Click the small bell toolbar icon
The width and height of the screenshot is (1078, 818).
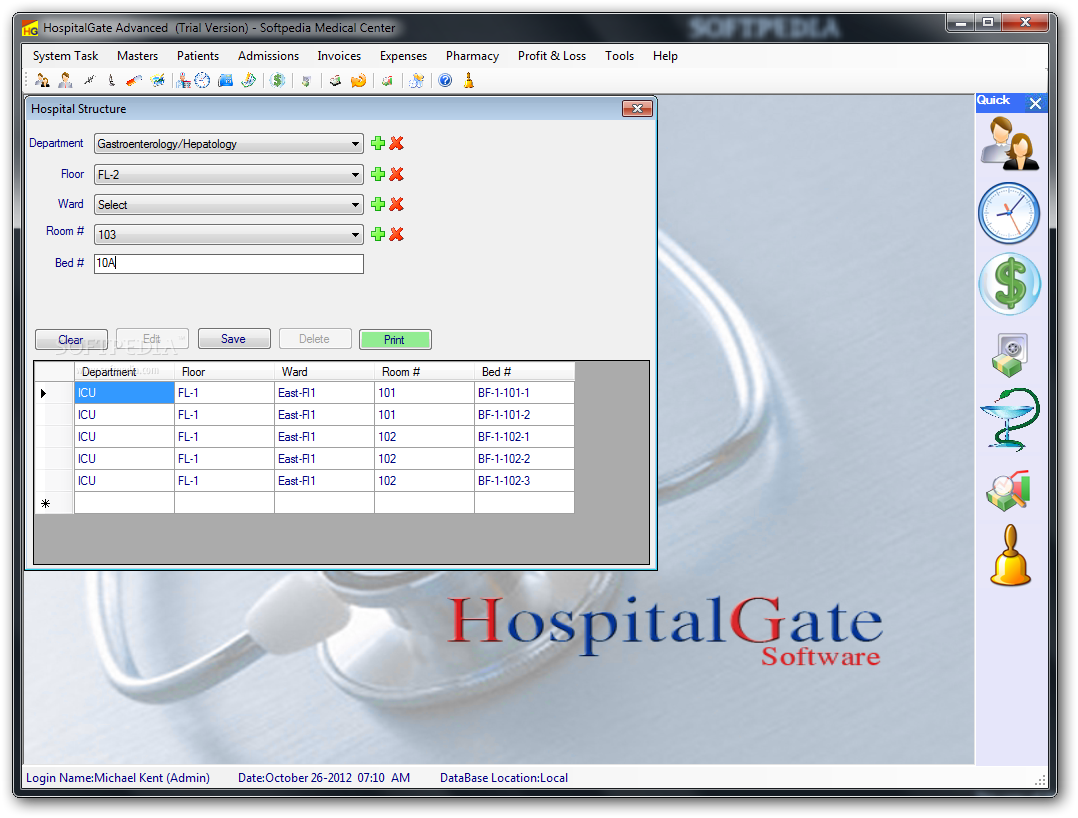(469, 80)
